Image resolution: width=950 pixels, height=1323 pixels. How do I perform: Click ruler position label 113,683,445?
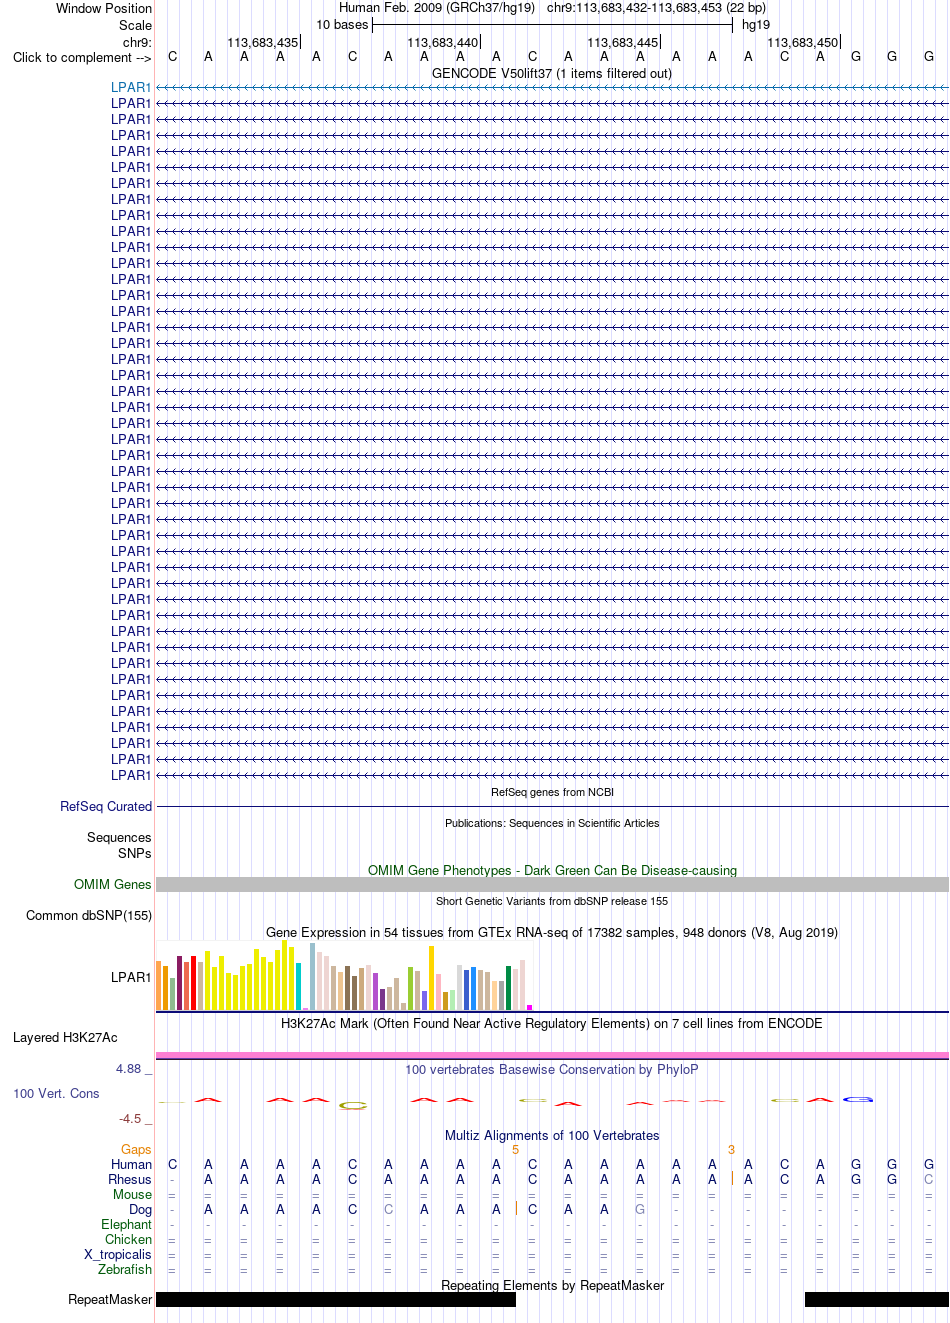623,42
